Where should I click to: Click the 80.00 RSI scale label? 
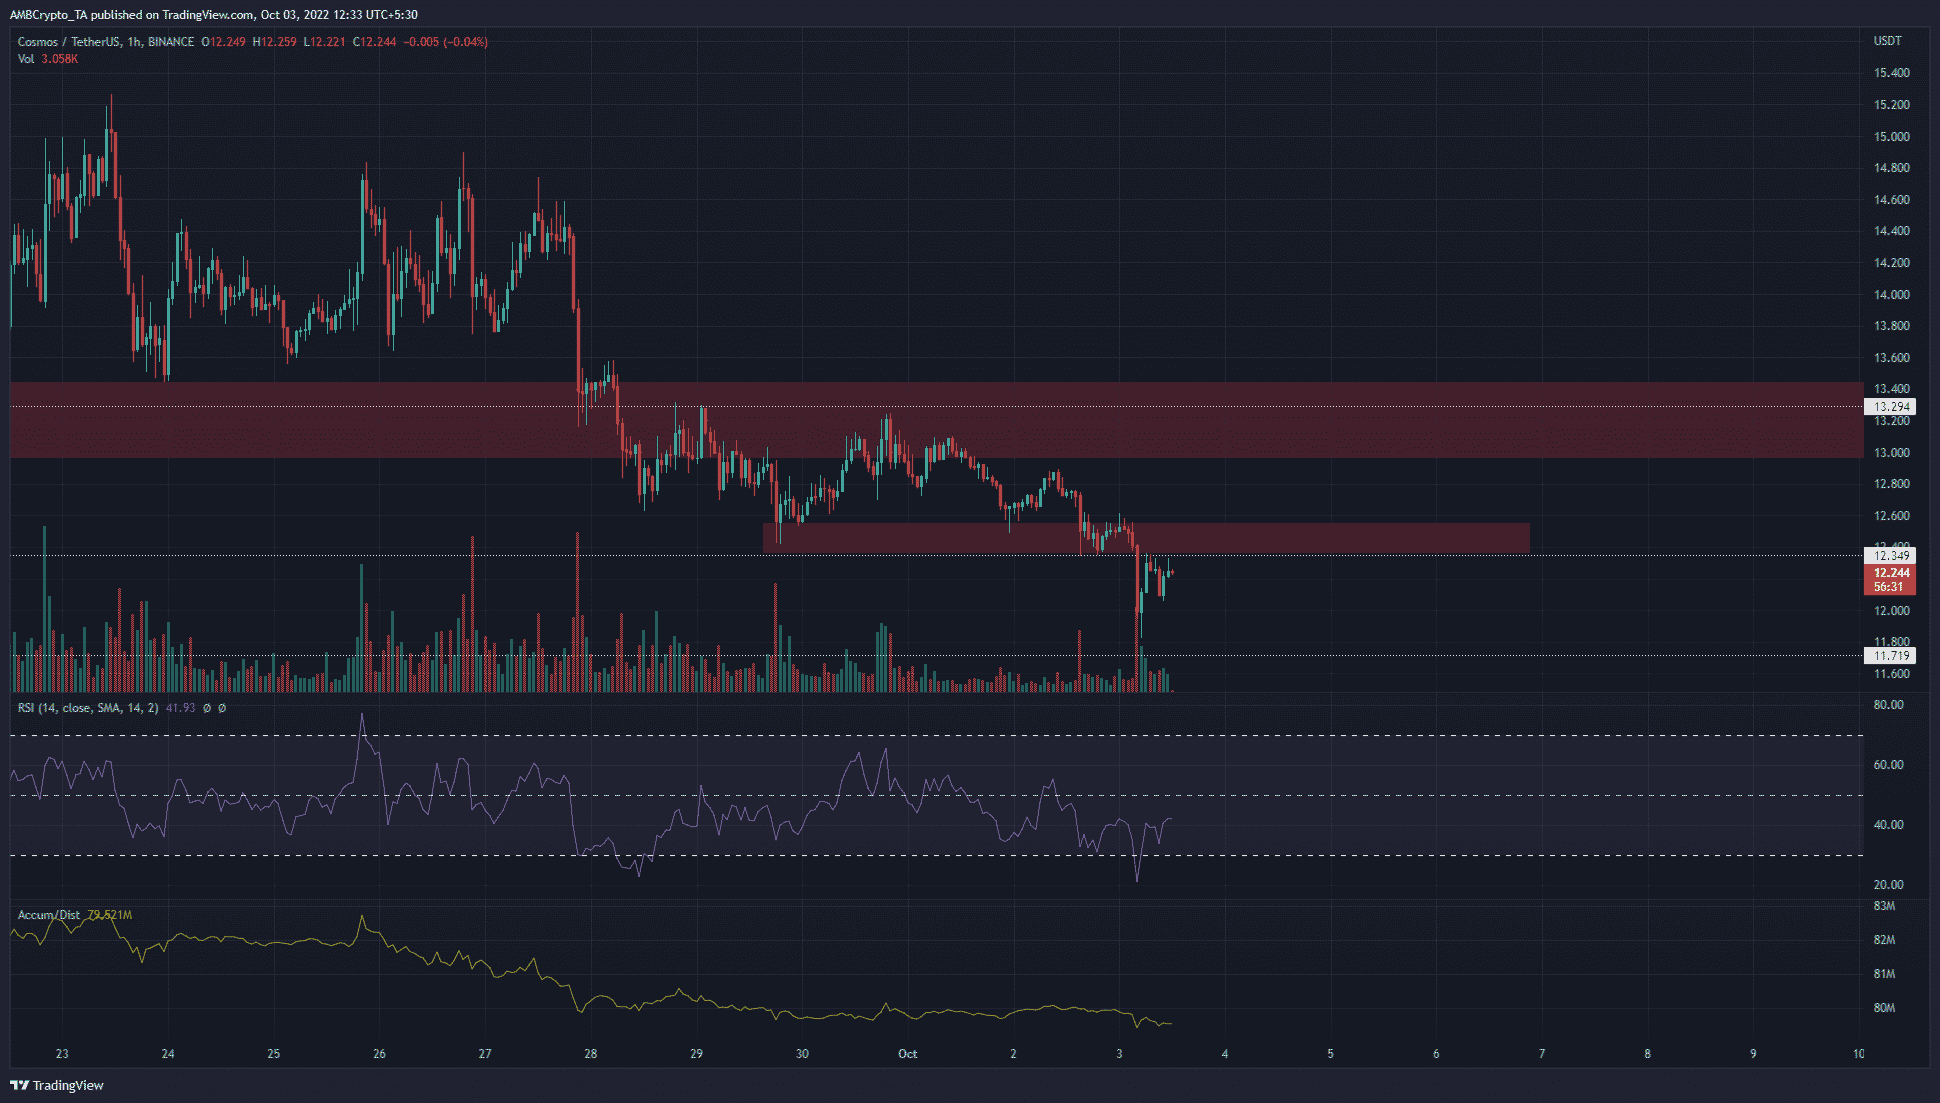pyautogui.click(x=1888, y=705)
